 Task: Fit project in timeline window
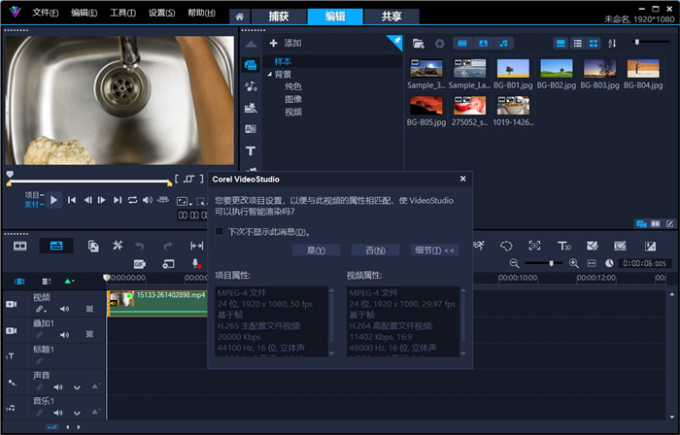[591, 263]
